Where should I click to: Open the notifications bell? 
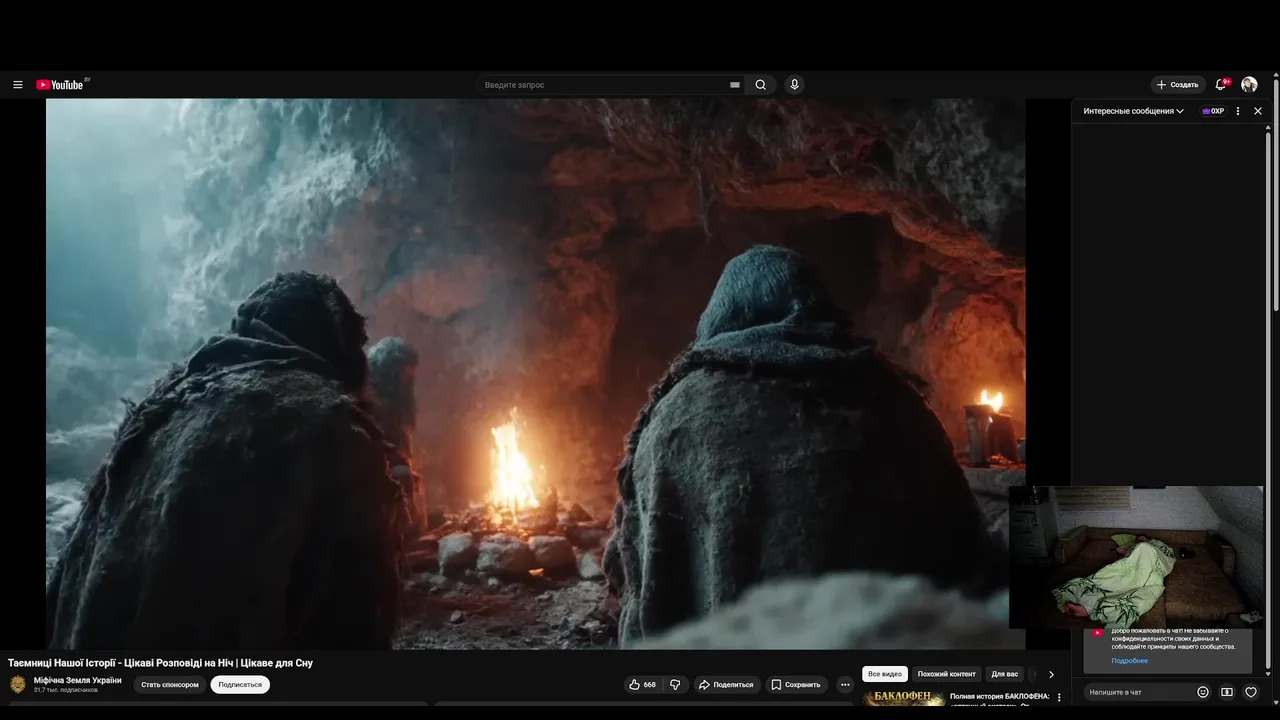(x=1221, y=85)
